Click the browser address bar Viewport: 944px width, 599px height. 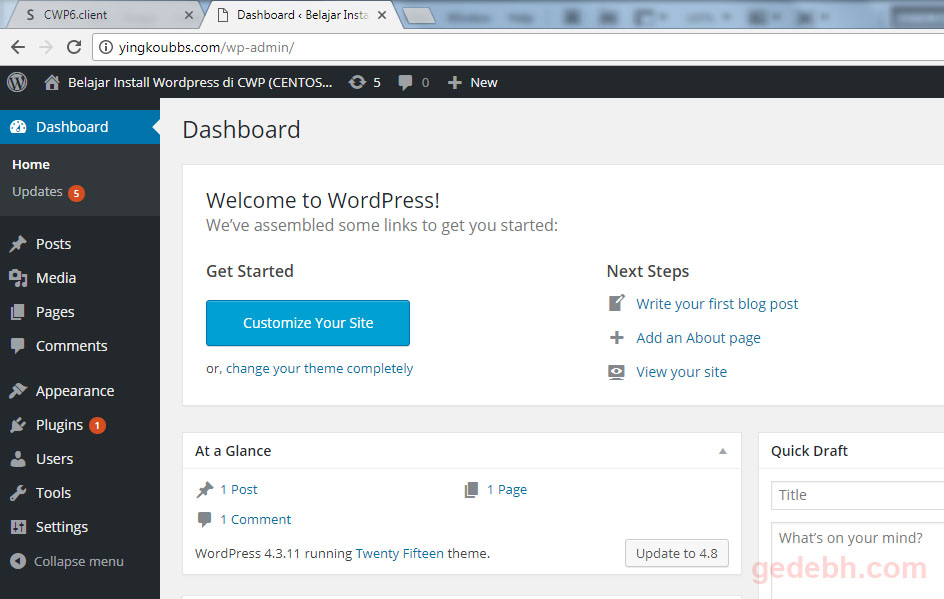518,47
